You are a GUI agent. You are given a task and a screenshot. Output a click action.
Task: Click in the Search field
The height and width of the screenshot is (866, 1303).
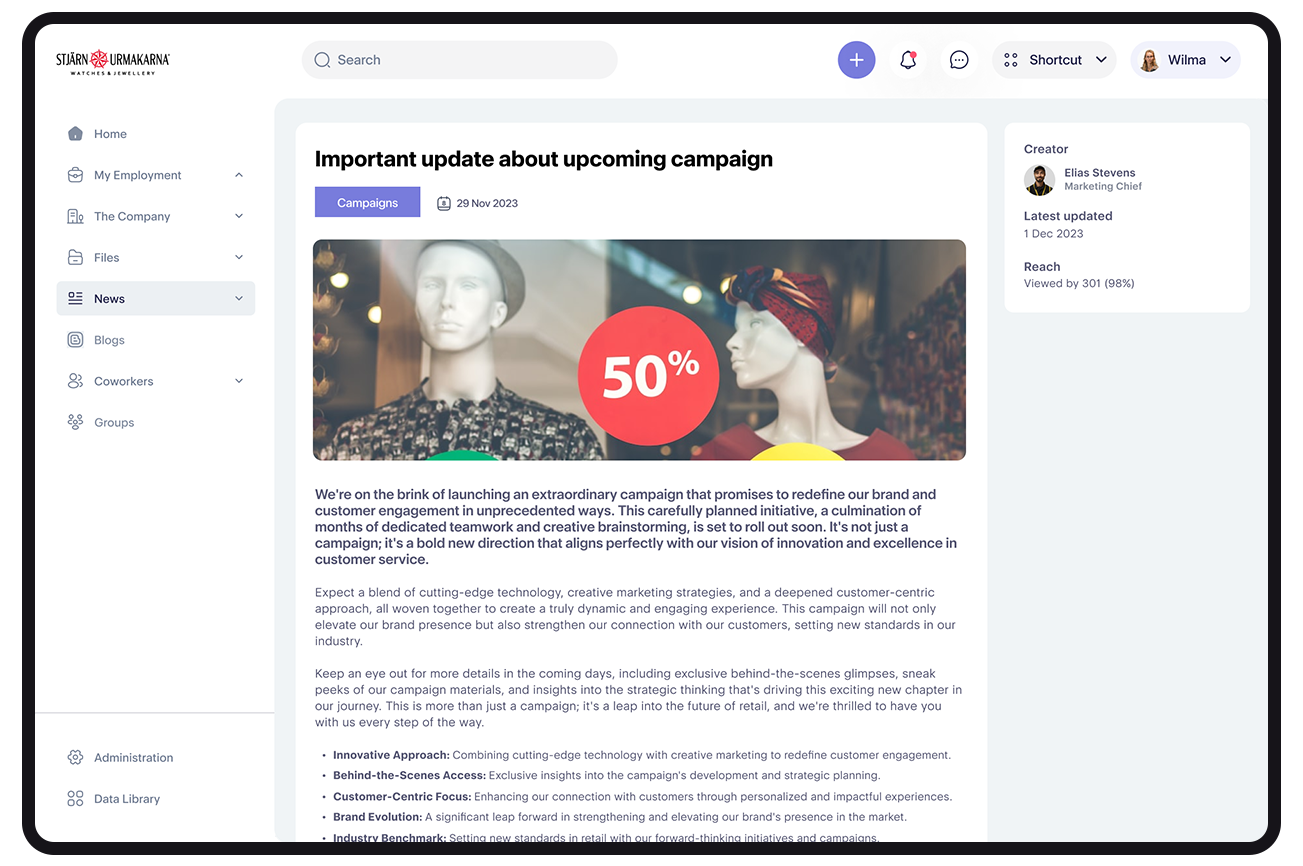460,60
